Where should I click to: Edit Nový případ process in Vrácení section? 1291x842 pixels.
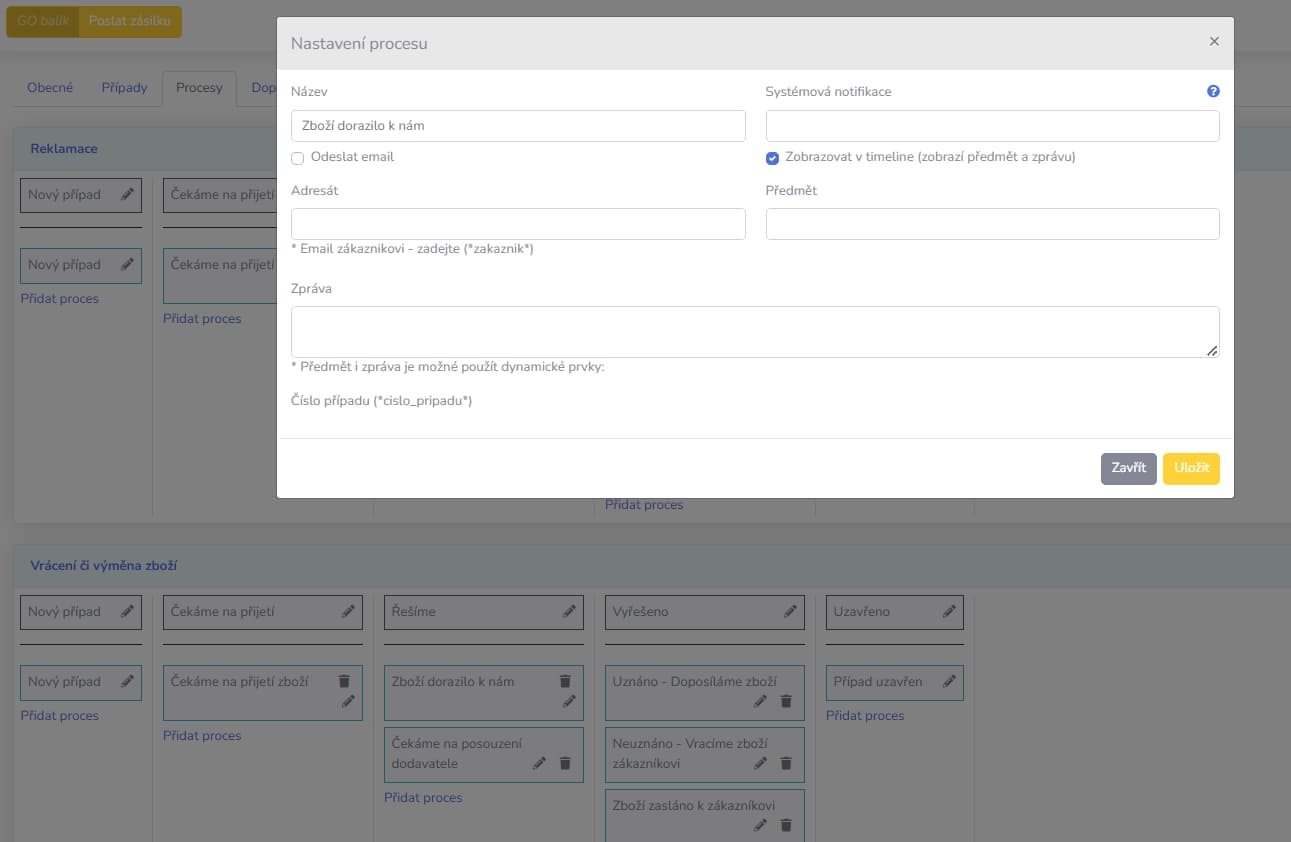(x=127, y=682)
